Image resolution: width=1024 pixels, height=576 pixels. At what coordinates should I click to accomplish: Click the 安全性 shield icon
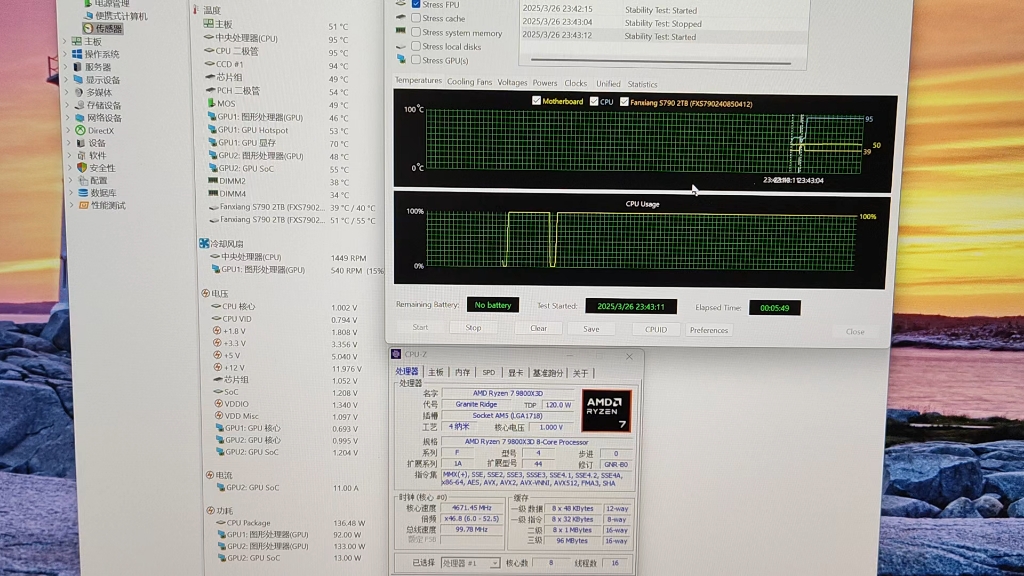[x=82, y=168]
